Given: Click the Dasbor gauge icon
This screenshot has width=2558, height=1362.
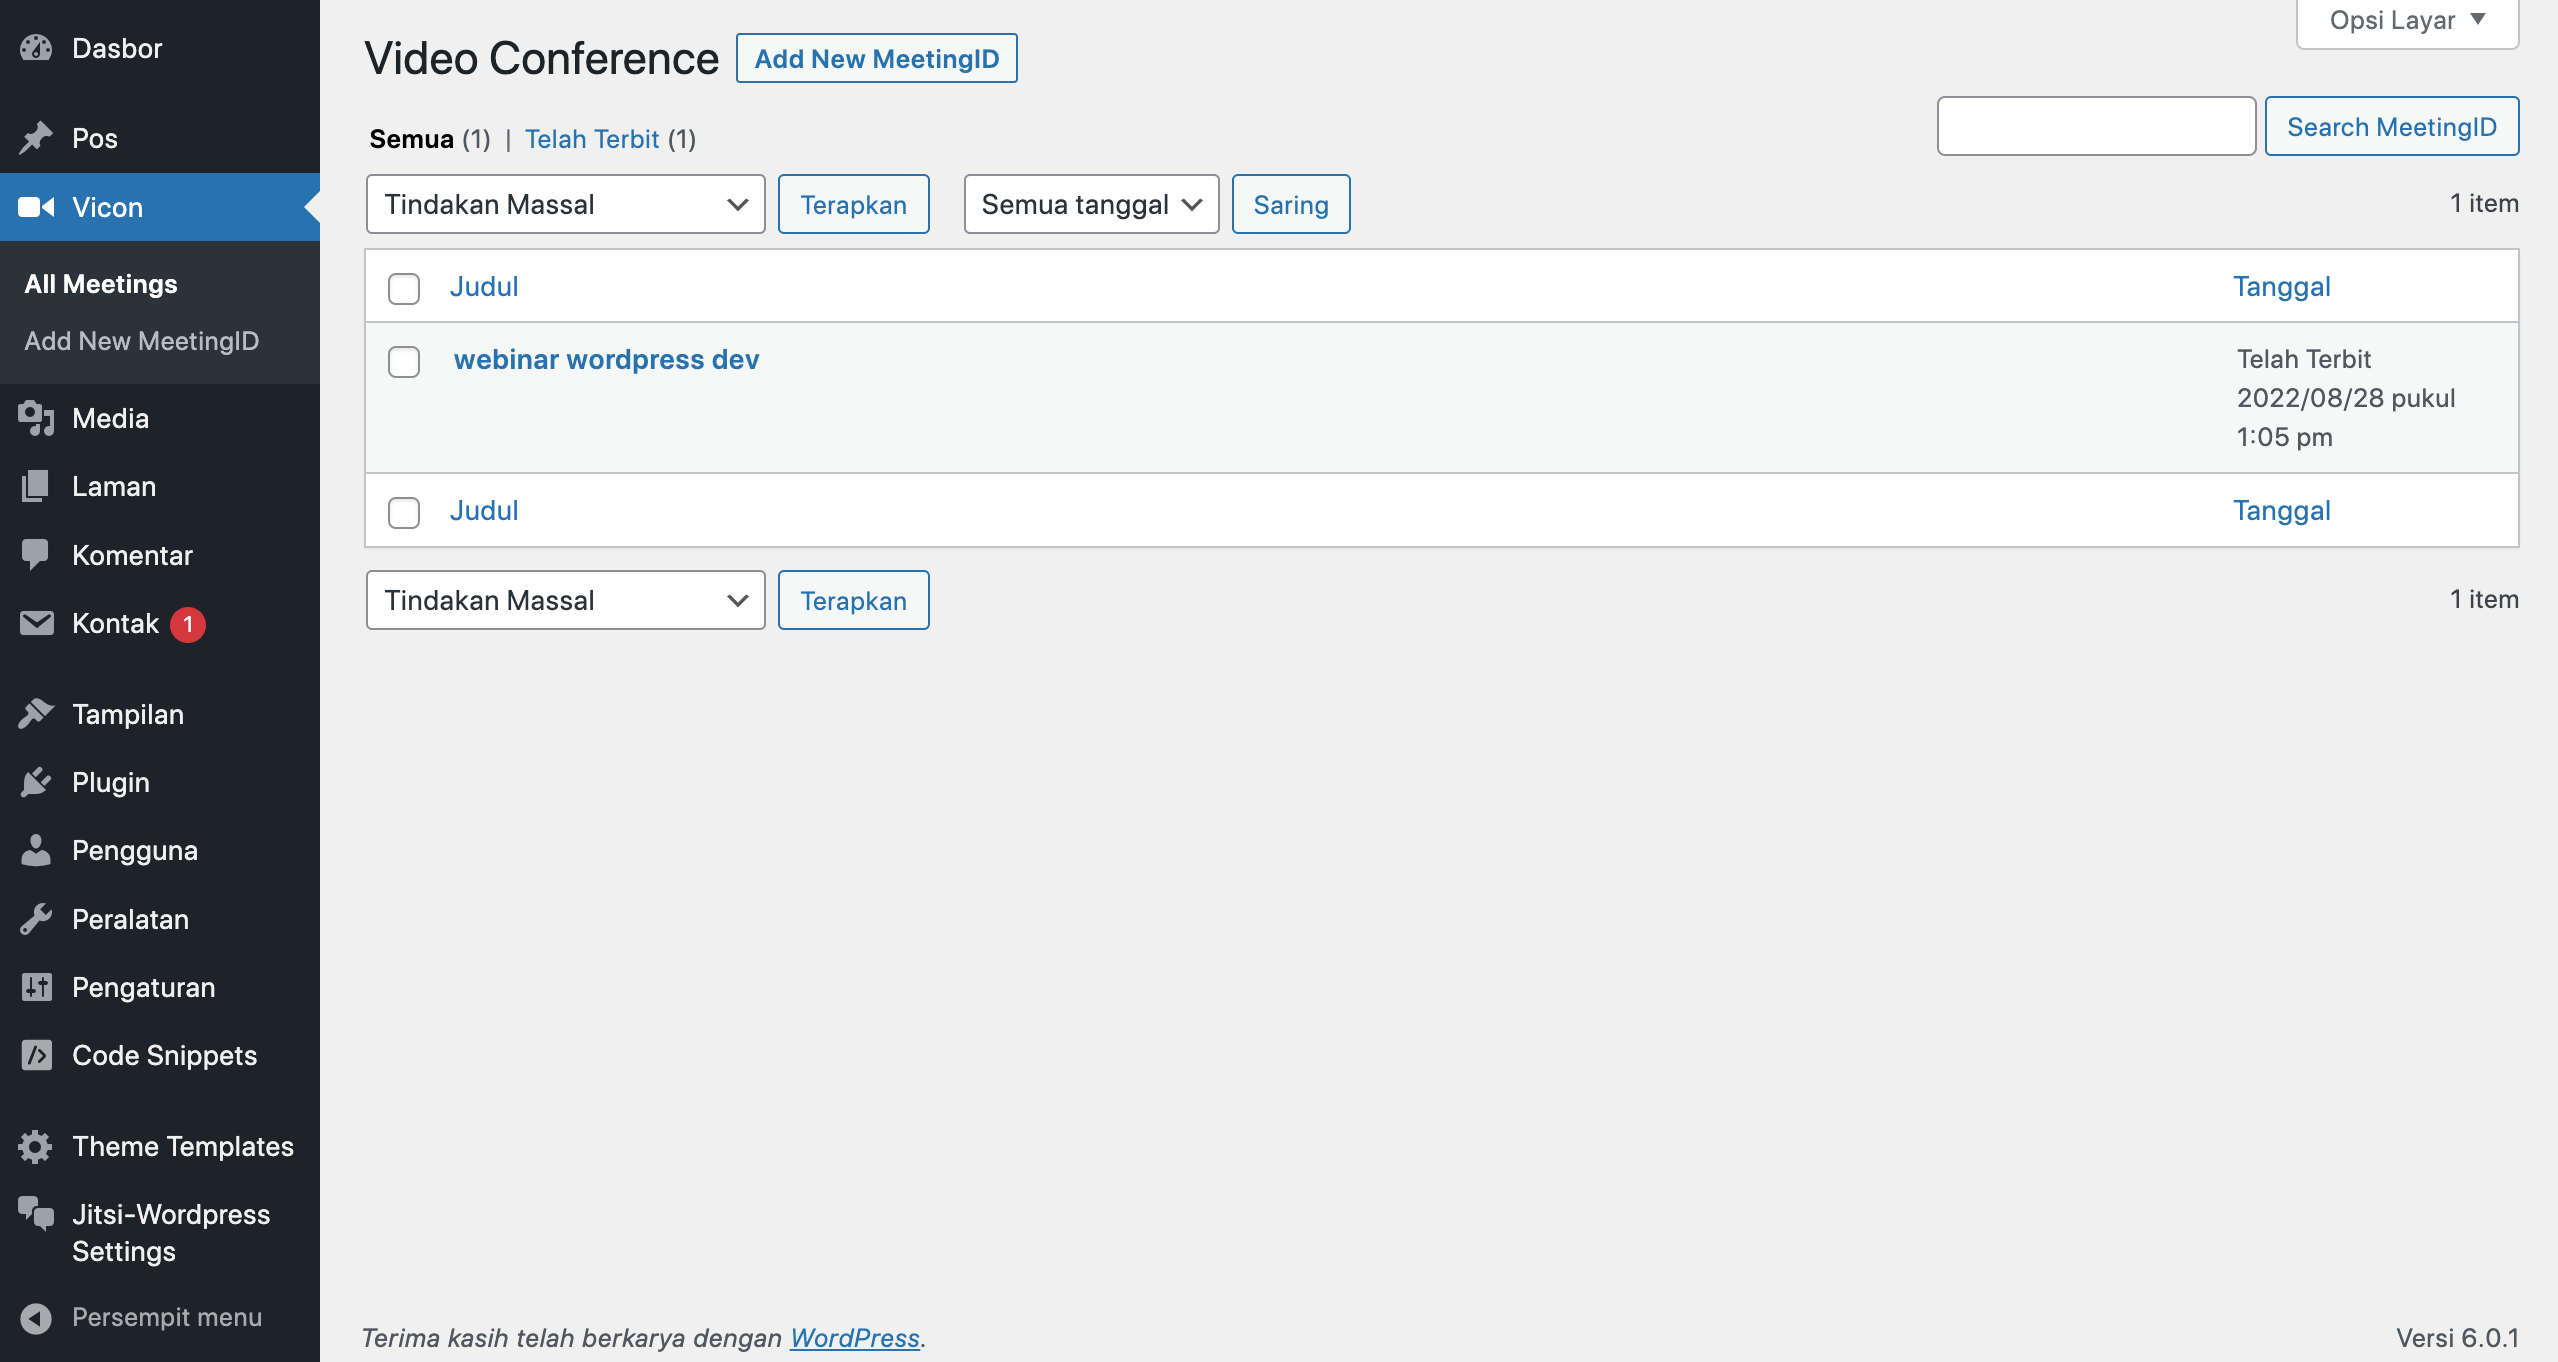Looking at the screenshot, I should click(x=36, y=48).
